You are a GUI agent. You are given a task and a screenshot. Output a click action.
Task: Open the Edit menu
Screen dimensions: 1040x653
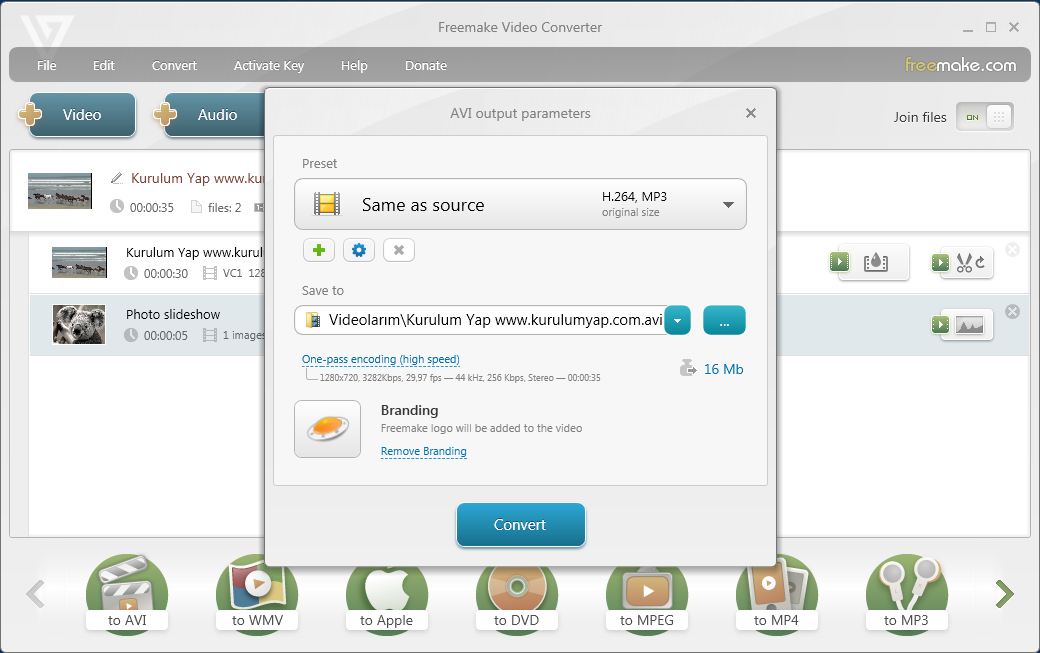(103, 66)
